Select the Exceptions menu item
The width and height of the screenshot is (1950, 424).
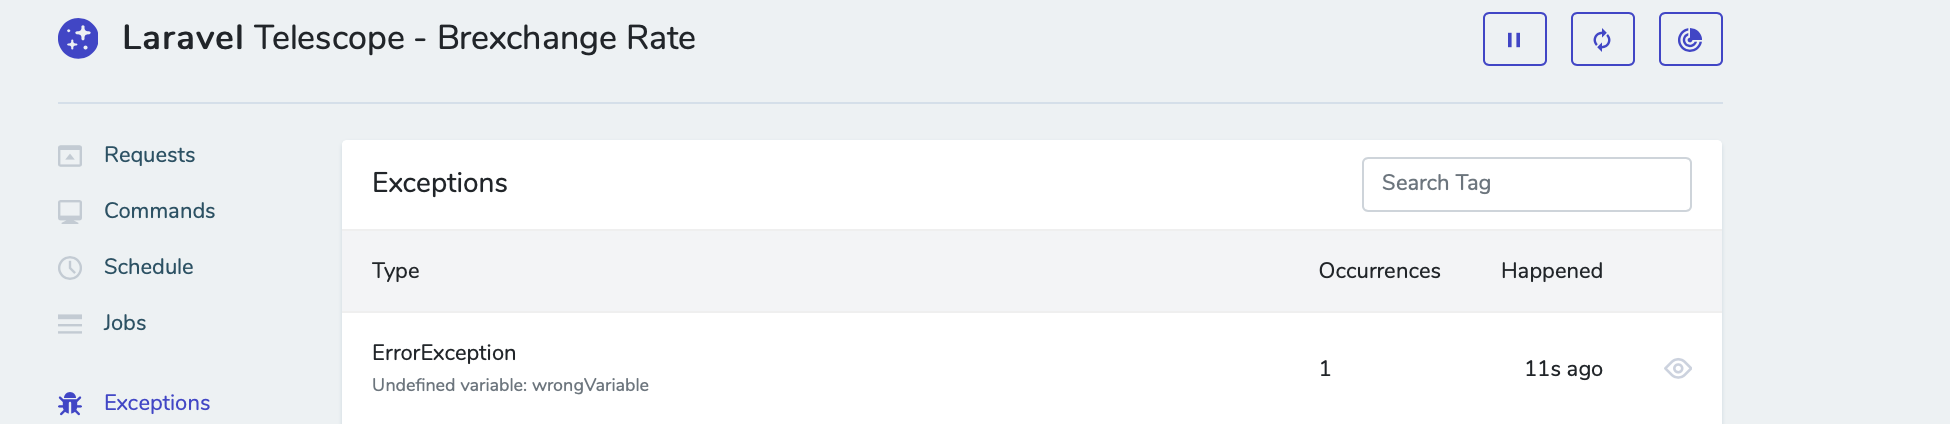point(157,403)
